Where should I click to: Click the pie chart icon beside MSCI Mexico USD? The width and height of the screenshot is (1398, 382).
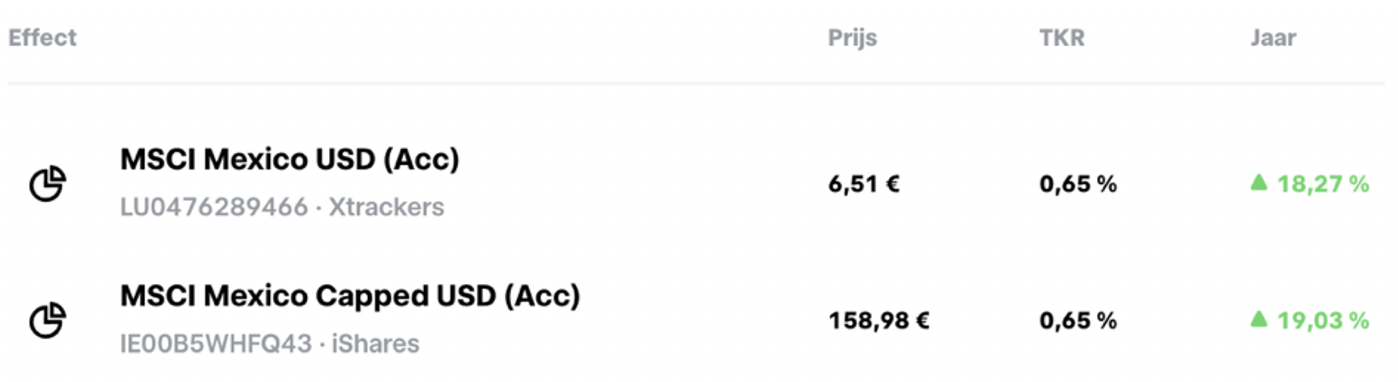pos(47,184)
